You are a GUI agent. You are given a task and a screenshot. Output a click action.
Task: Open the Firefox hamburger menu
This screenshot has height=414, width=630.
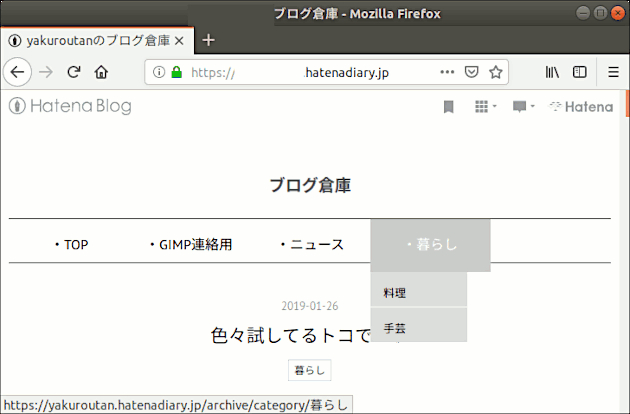(x=613, y=72)
